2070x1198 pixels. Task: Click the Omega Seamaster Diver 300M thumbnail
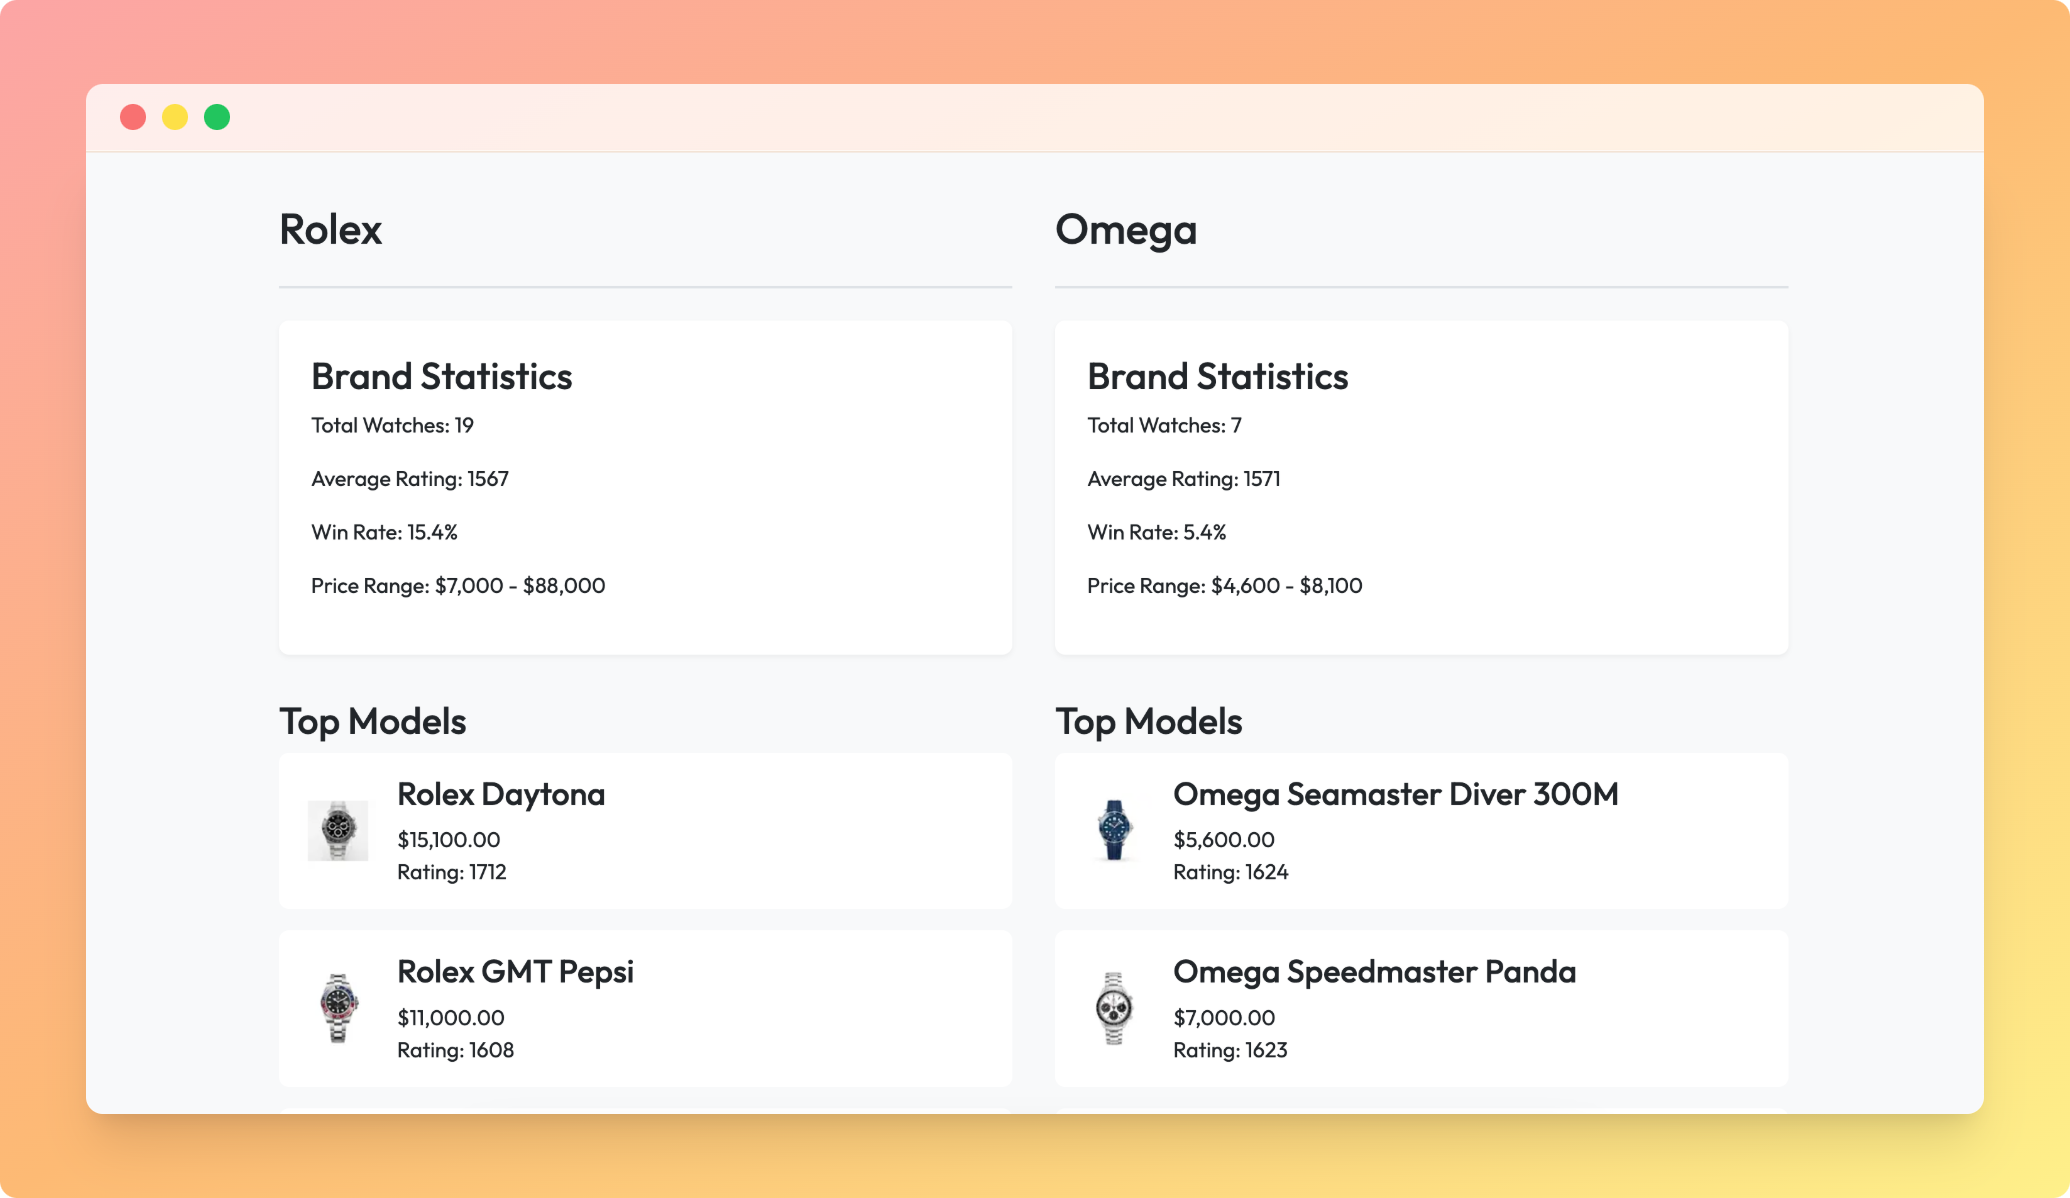[x=1114, y=831]
